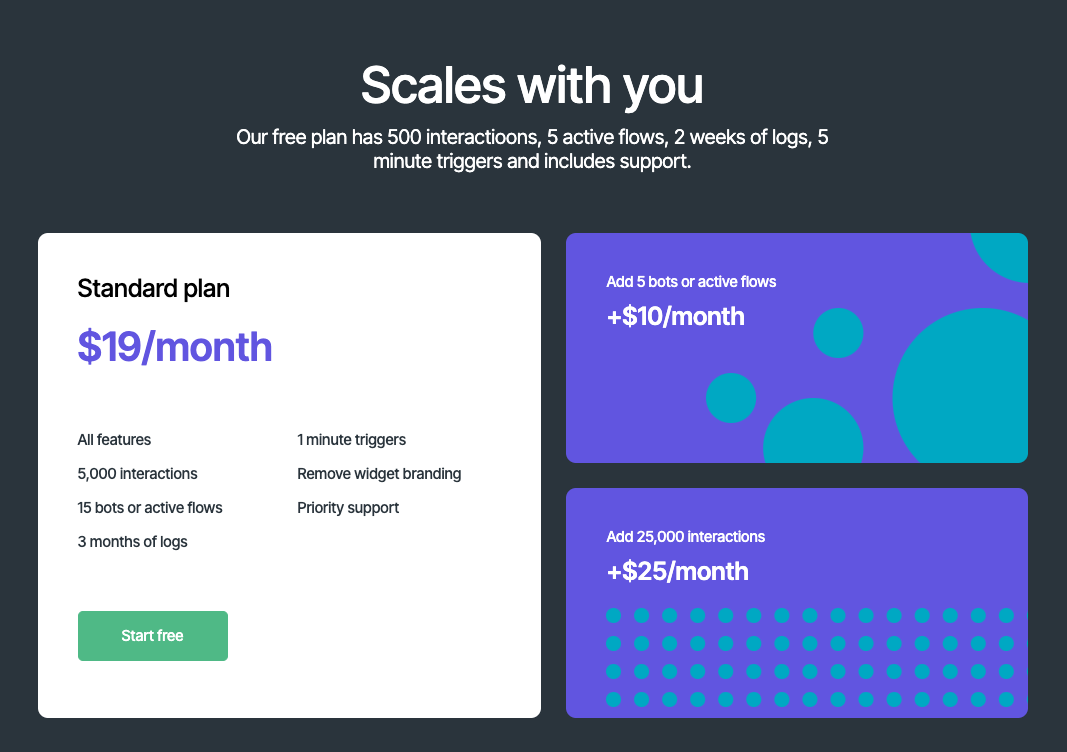Select the 'Add 5 bots or active flows' add-on card
This screenshot has width=1067, height=752.
pos(796,347)
